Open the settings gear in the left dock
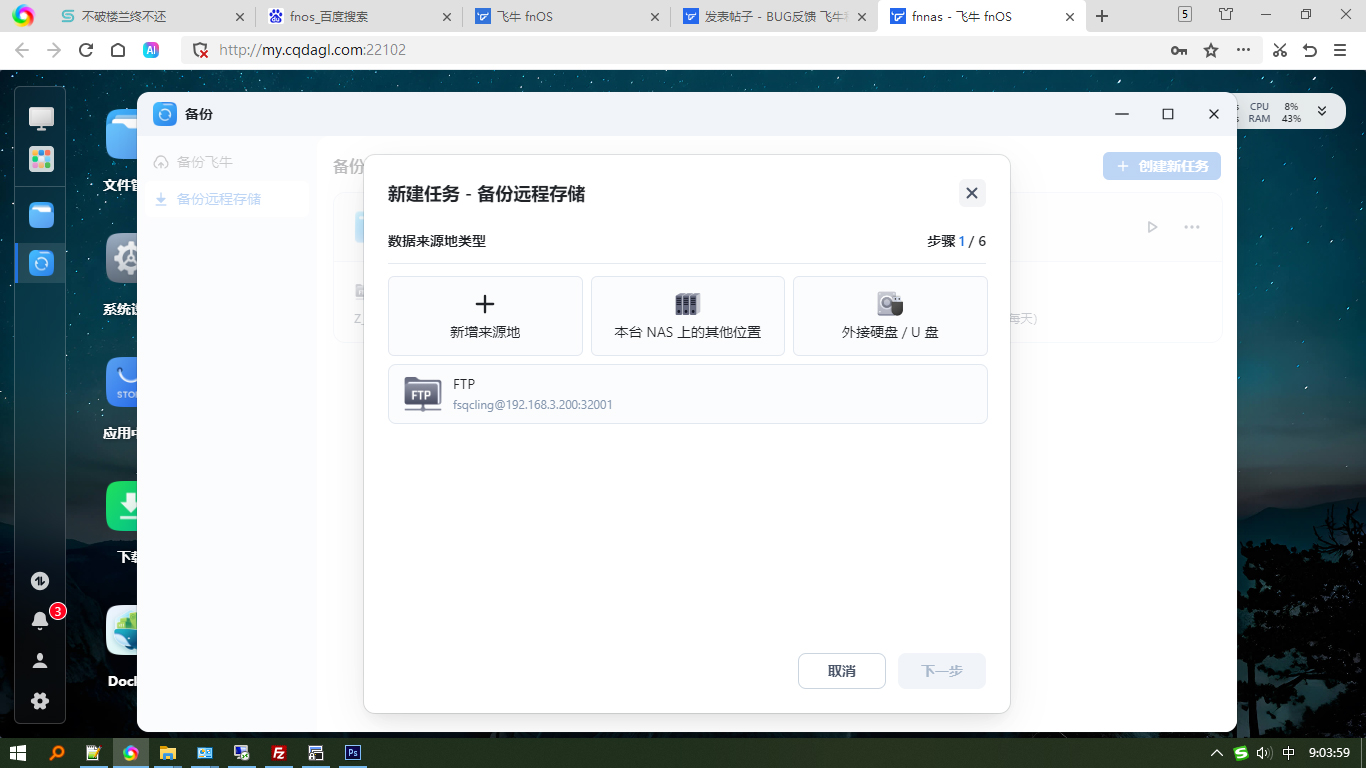 (x=40, y=701)
